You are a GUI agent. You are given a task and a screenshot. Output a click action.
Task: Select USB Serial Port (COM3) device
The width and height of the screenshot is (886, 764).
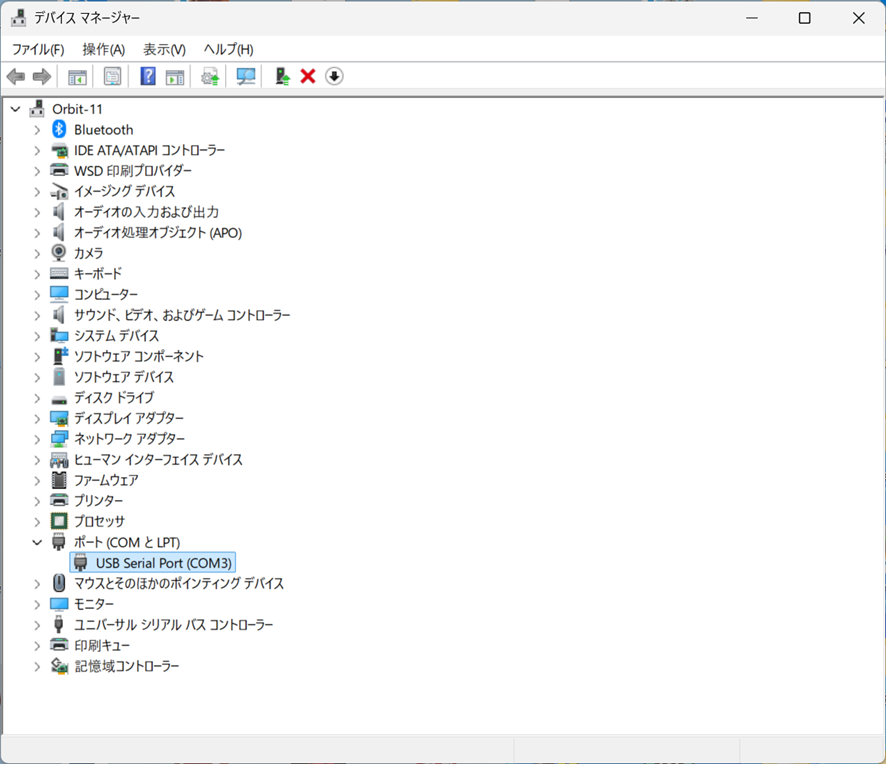click(163, 563)
